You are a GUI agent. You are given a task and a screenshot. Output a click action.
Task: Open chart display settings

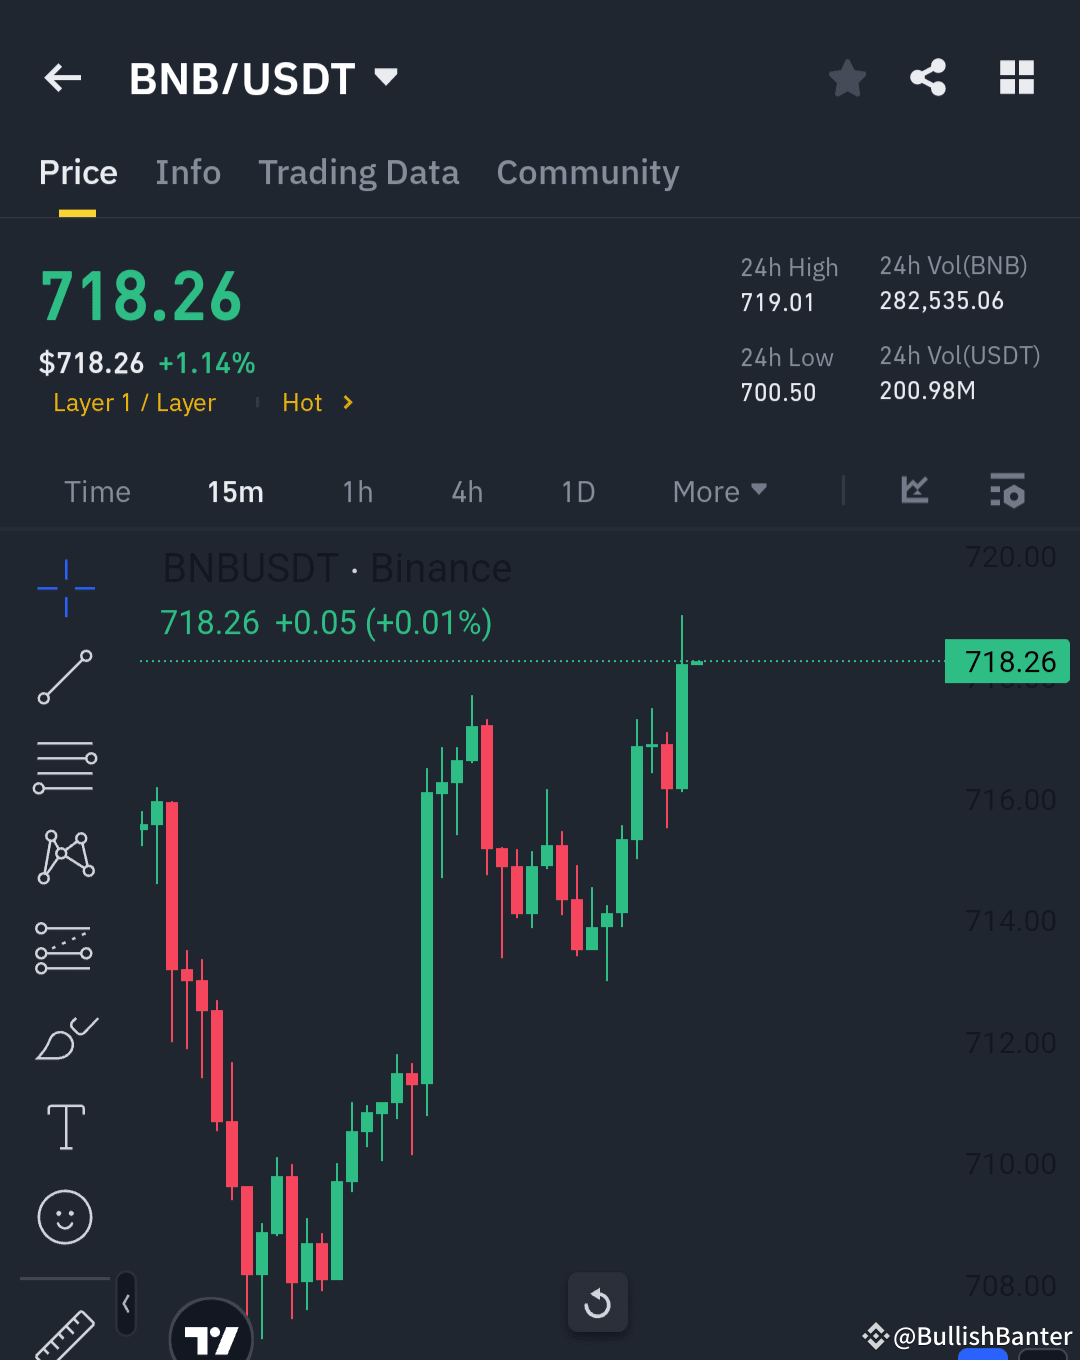pyautogui.click(x=1008, y=491)
